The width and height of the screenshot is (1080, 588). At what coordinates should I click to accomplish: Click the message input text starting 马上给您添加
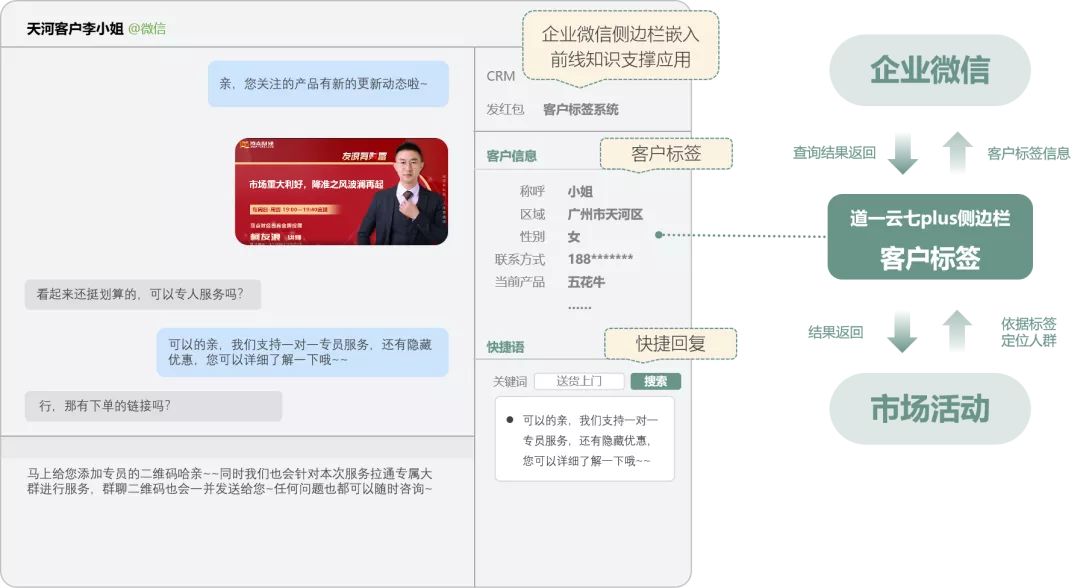[x=229, y=481]
